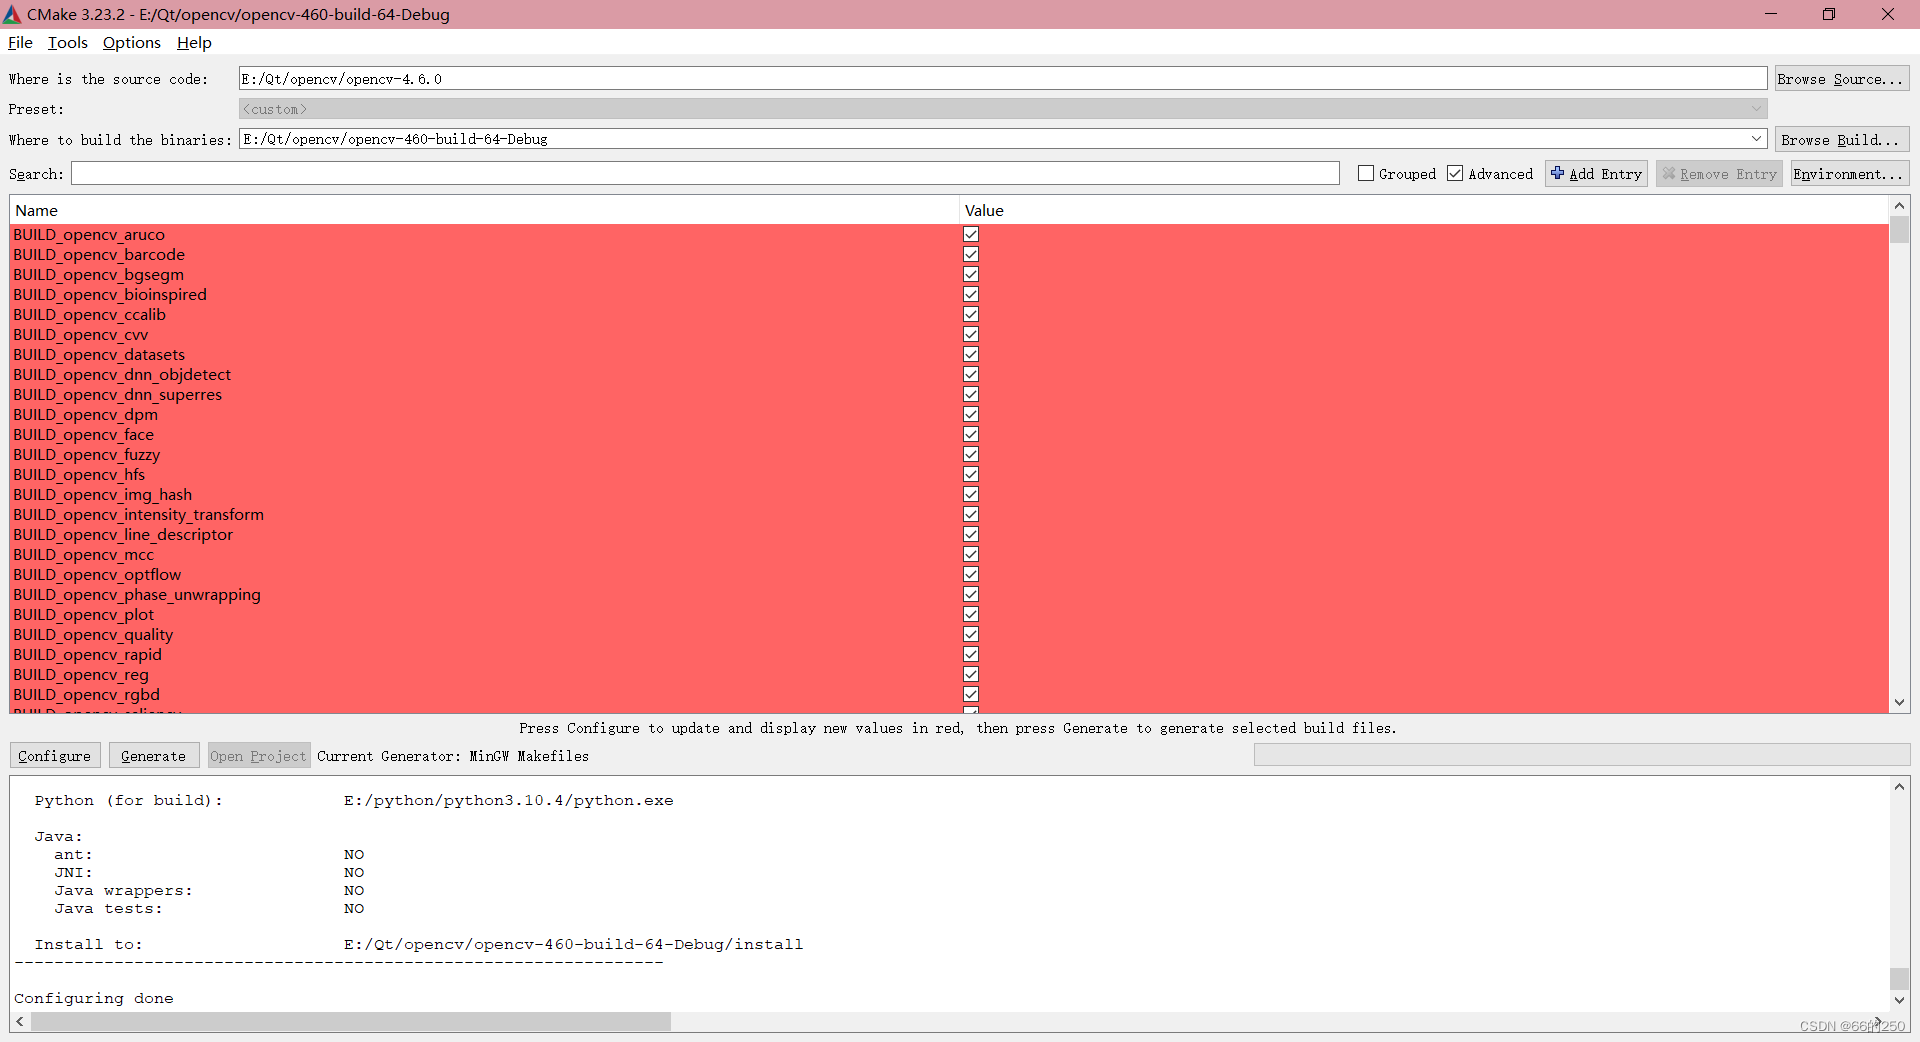Image resolution: width=1920 pixels, height=1042 pixels.
Task: Open the Tools menu
Action: click(x=68, y=42)
